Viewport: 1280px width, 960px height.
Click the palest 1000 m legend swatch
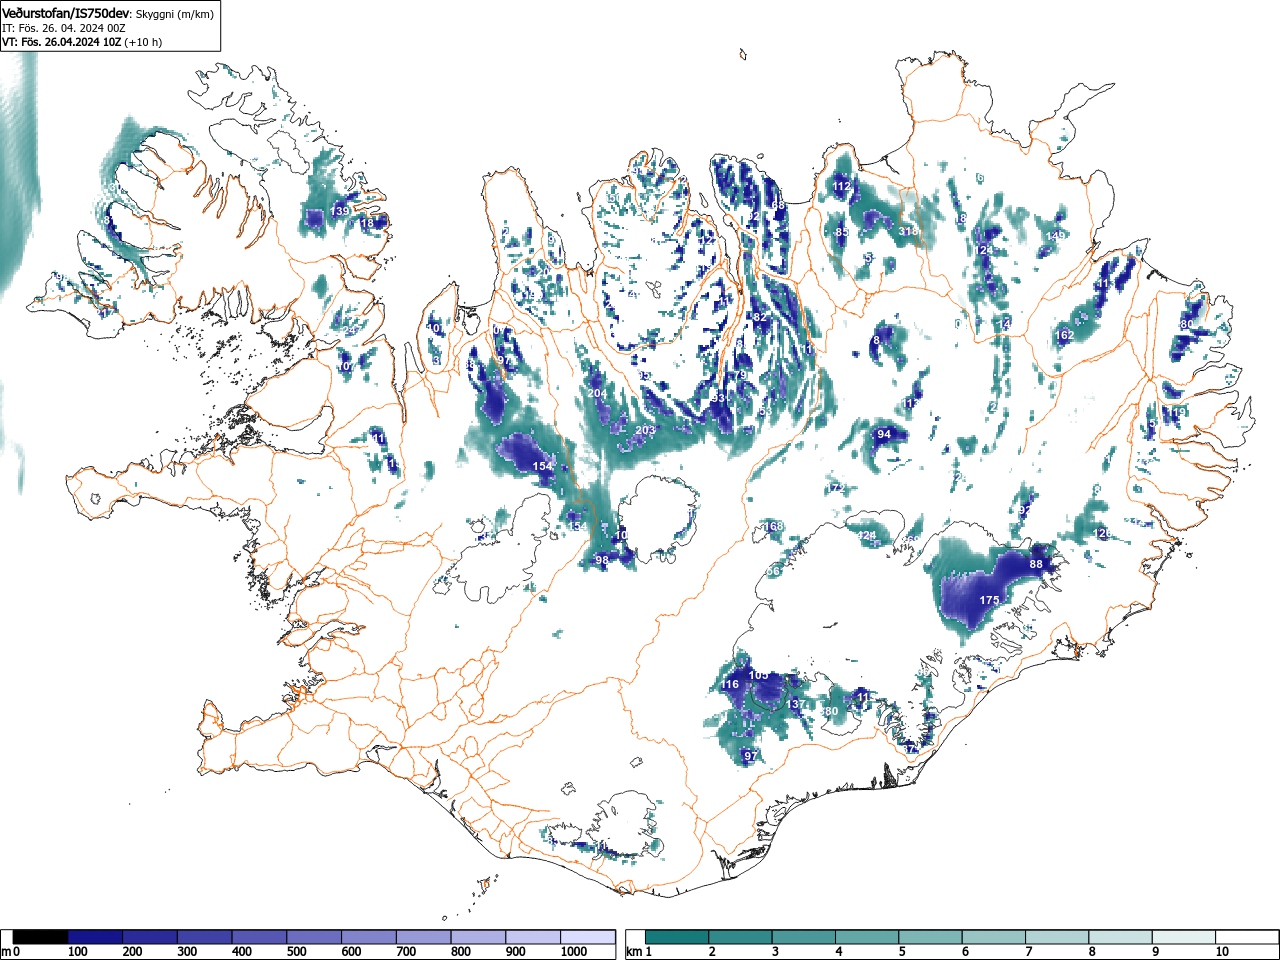coord(588,937)
